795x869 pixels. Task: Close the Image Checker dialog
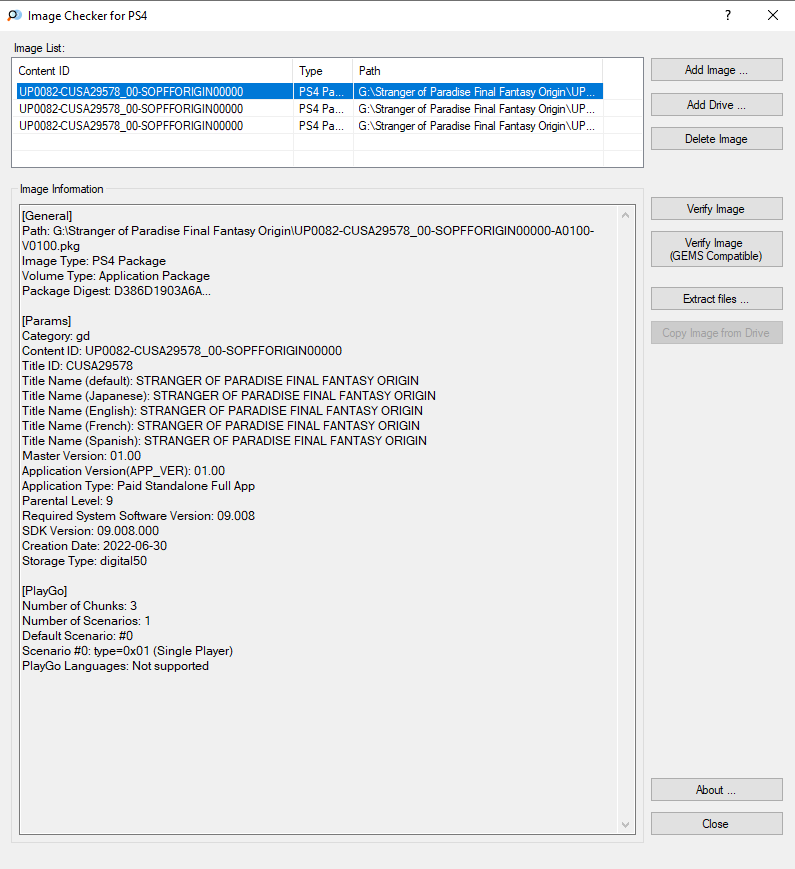716,824
